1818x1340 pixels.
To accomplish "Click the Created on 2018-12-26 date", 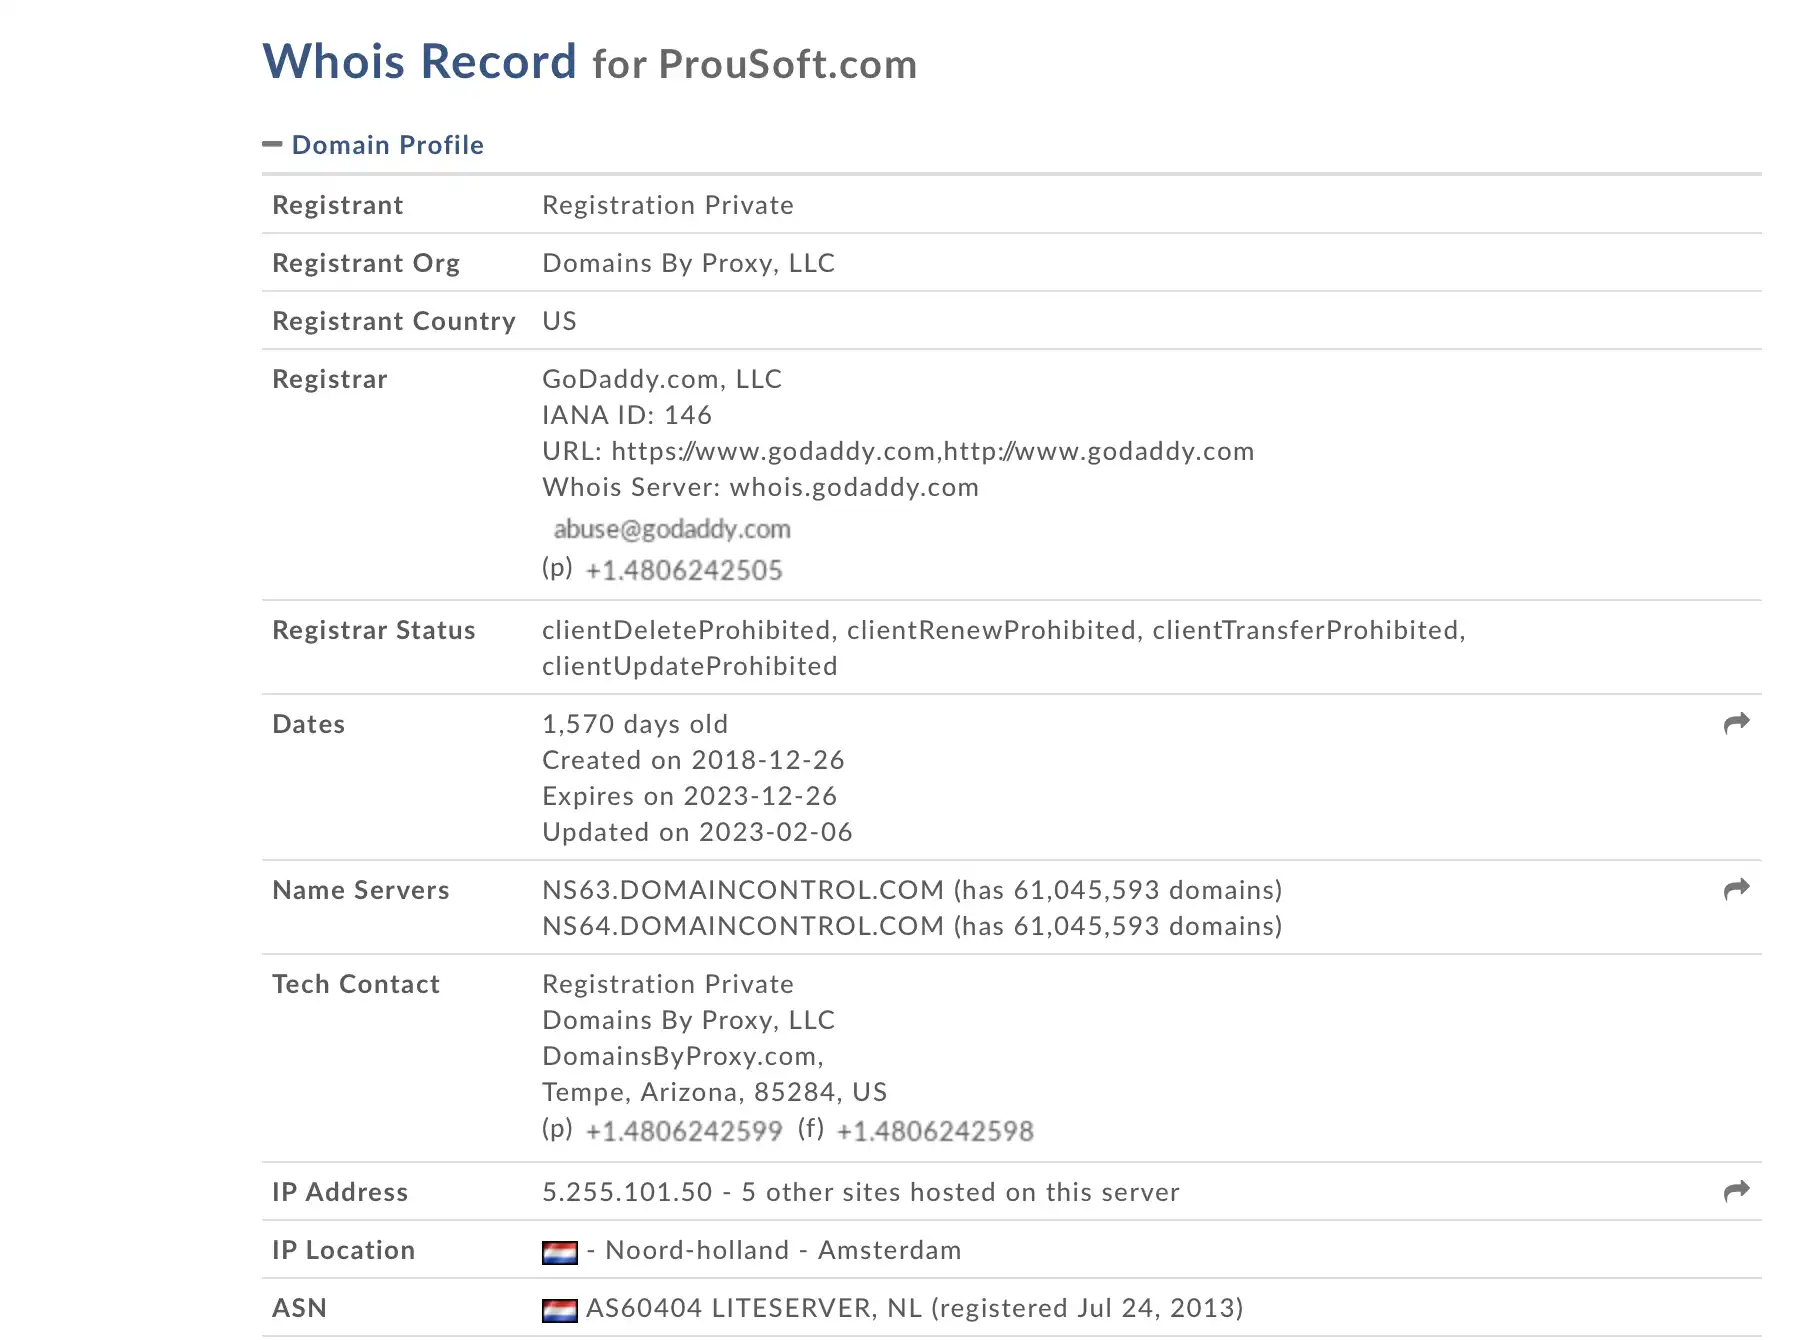I will coord(693,760).
